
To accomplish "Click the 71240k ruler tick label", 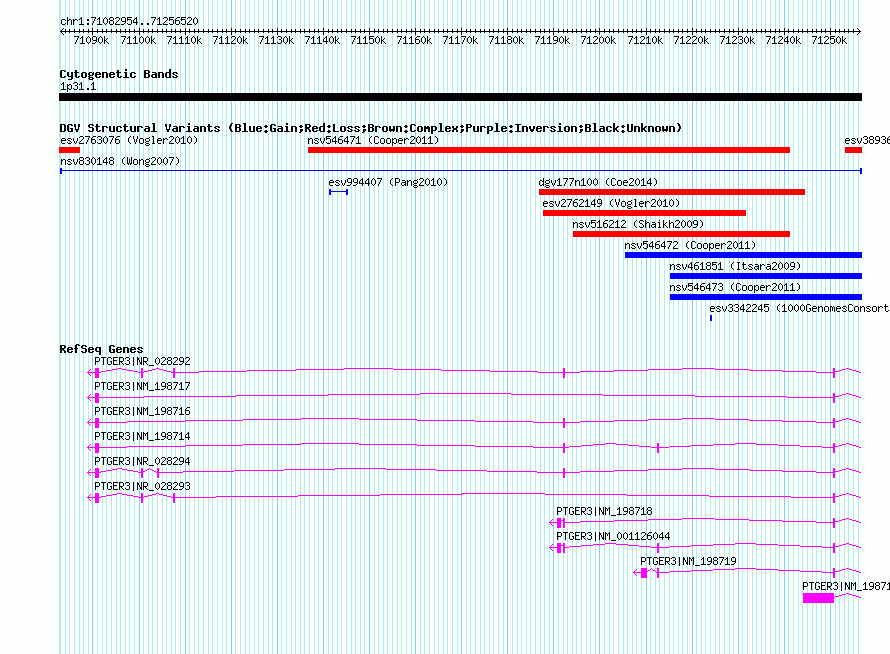I will [783, 40].
